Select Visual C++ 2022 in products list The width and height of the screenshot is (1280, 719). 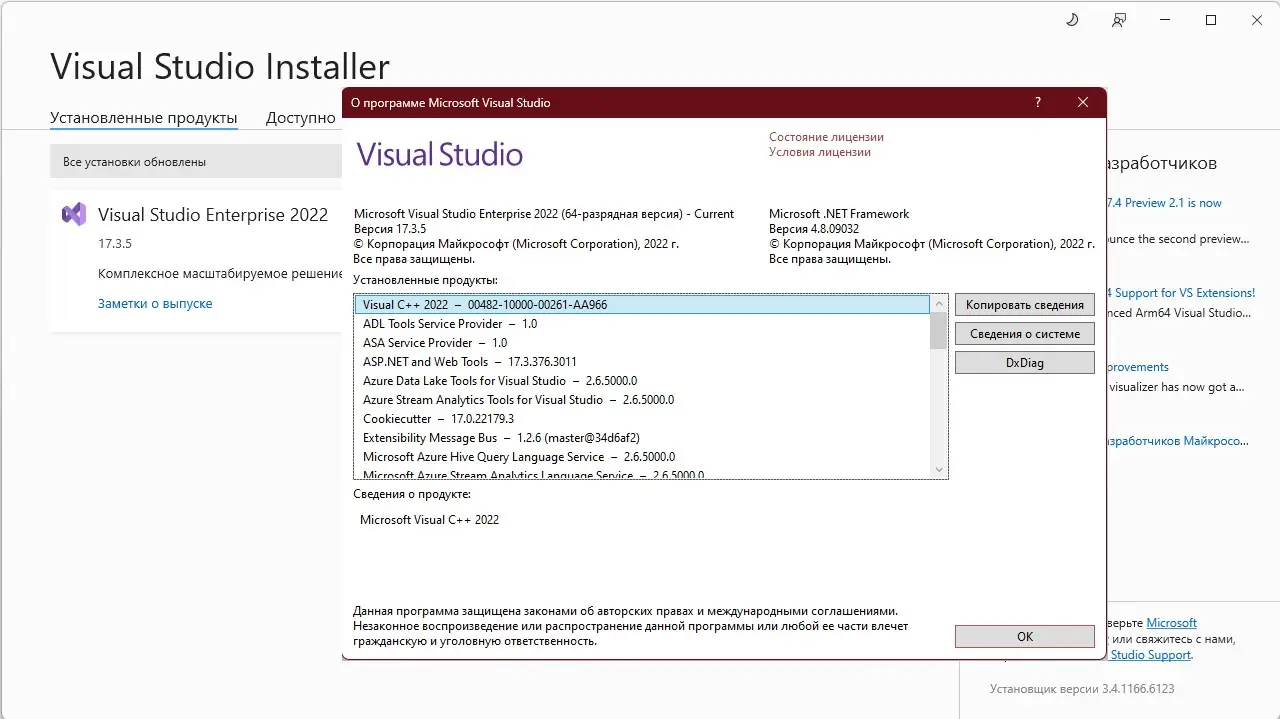(642, 305)
